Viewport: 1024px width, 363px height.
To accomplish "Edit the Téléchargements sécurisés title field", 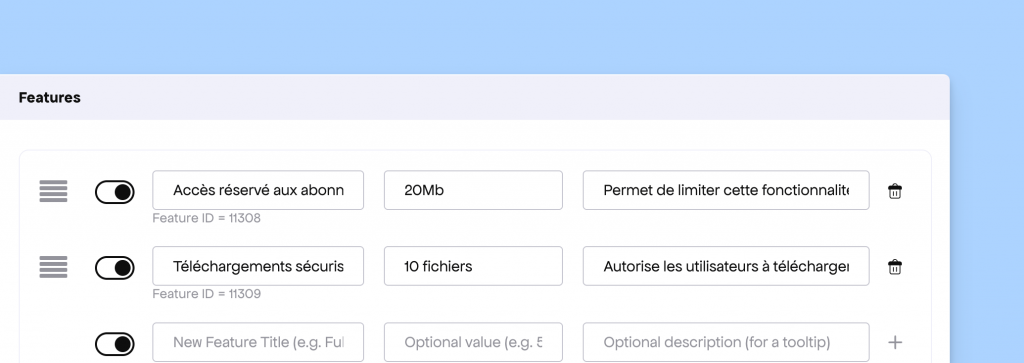I will (x=258, y=266).
